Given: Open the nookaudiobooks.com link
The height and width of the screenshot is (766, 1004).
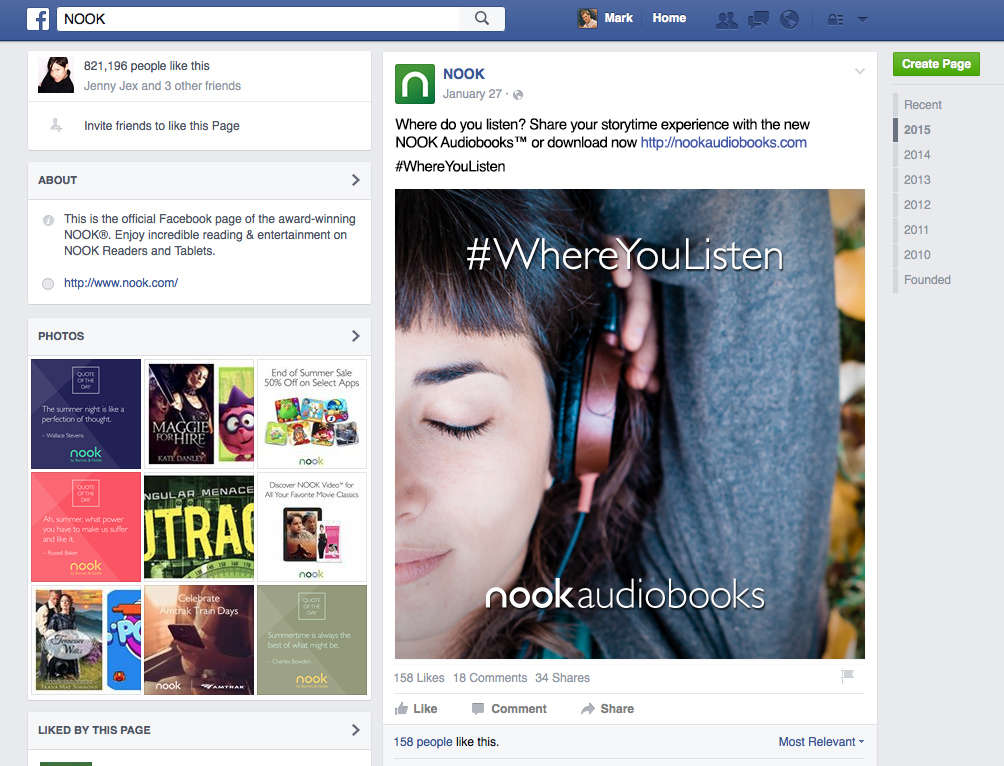Looking at the screenshot, I should 724,142.
